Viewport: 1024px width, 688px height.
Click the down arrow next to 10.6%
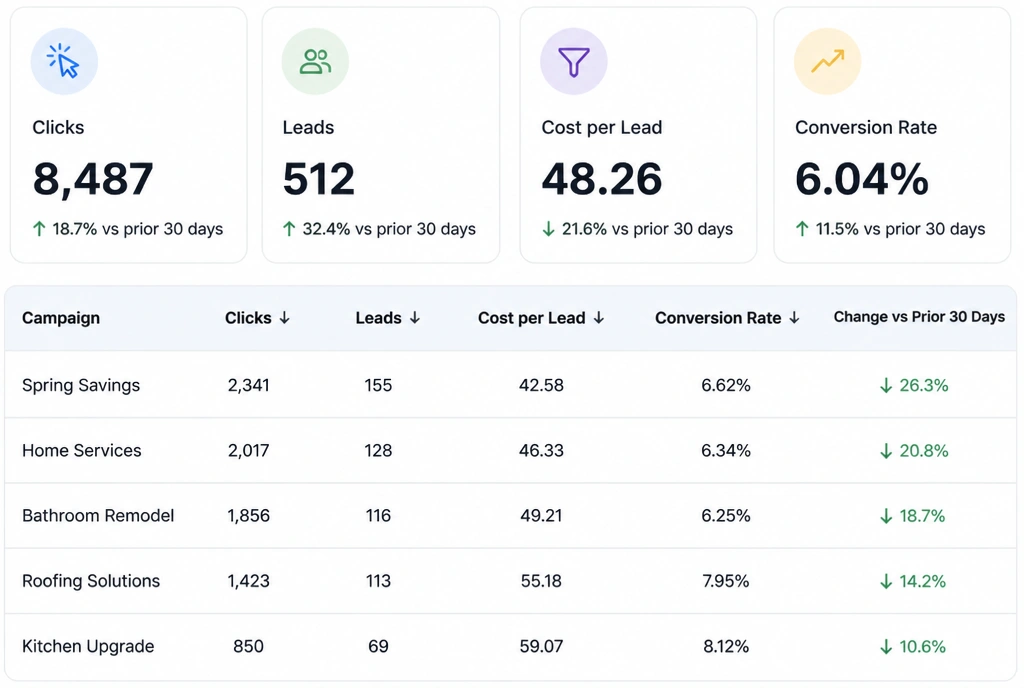pos(886,647)
